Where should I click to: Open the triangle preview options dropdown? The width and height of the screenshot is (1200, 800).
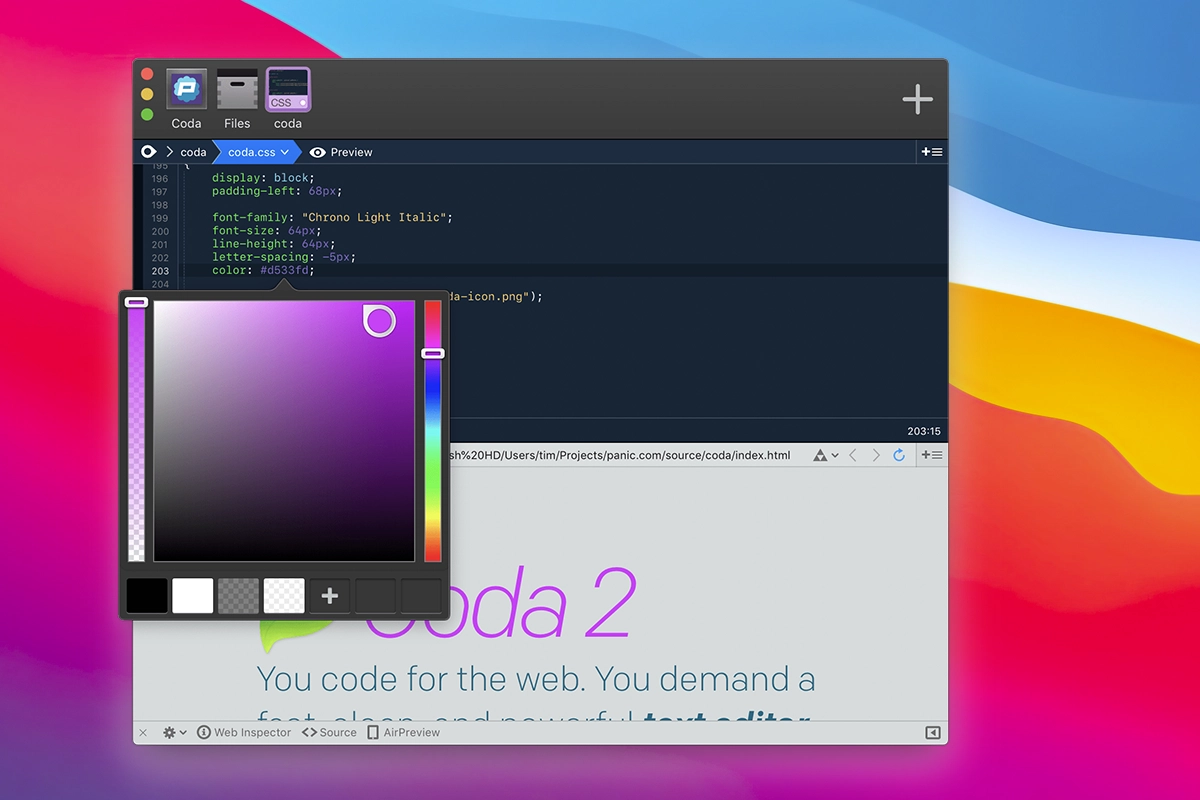coord(825,455)
